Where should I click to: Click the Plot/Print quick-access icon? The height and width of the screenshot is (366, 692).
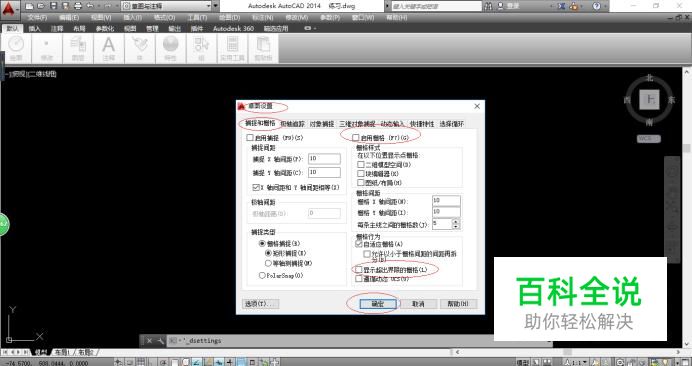[78, 6]
